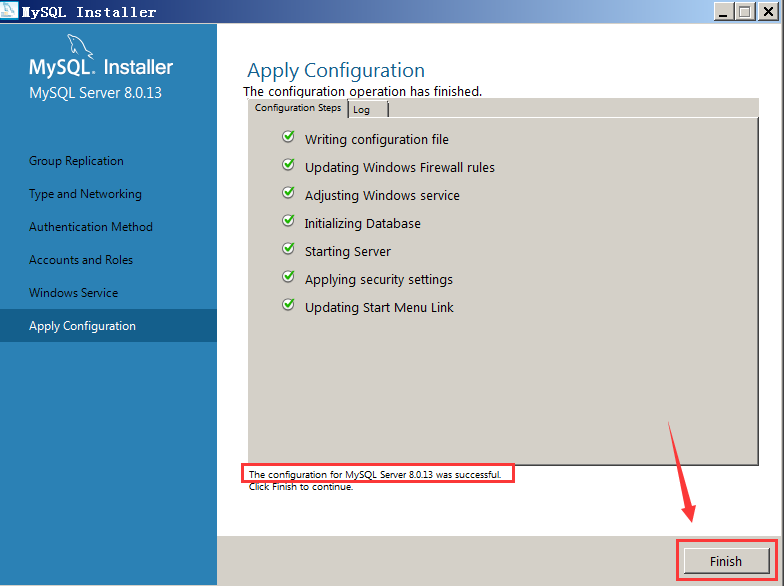Click the 'Apply Configuration' page heading

[x=336, y=70]
